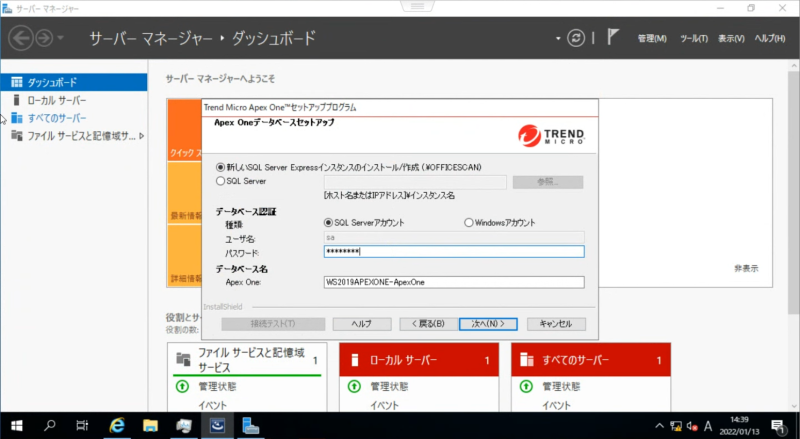Open the Windows Start menu
The height and width of the screenshot is (439, 800).
point(16,426)
